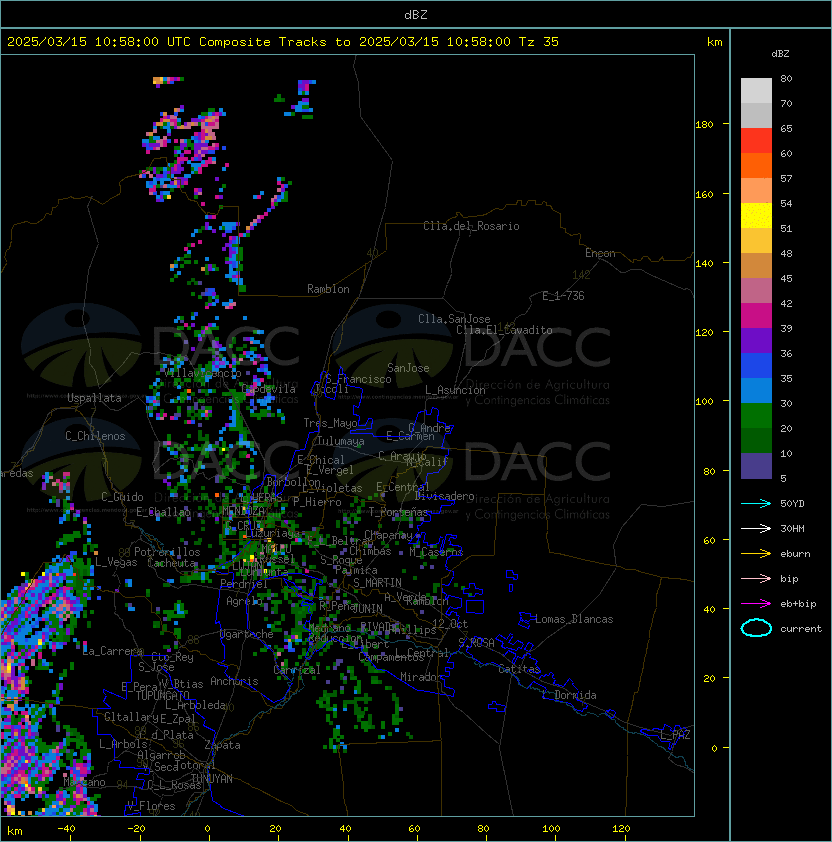The height and width of the screenshot is (842, 832).
Task: Click the 'Tz 35' text in header
Action: coord(539,42)
